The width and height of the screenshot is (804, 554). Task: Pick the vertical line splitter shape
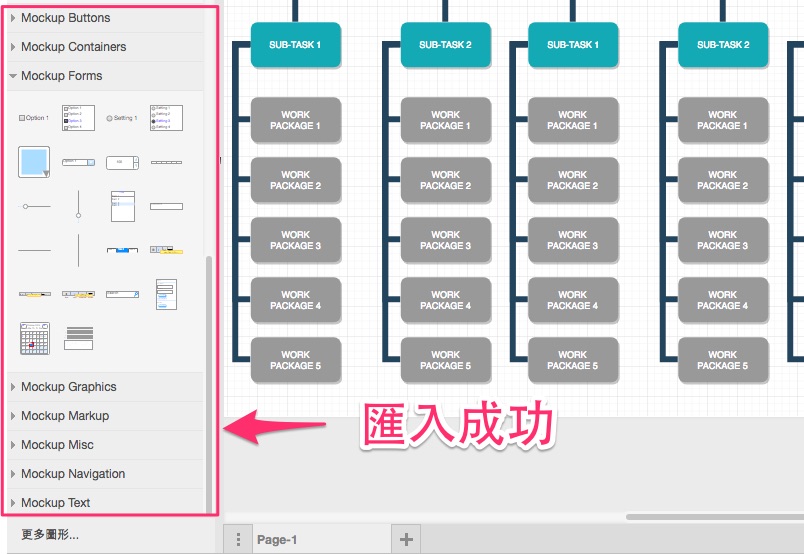click(x=78, y=250)
